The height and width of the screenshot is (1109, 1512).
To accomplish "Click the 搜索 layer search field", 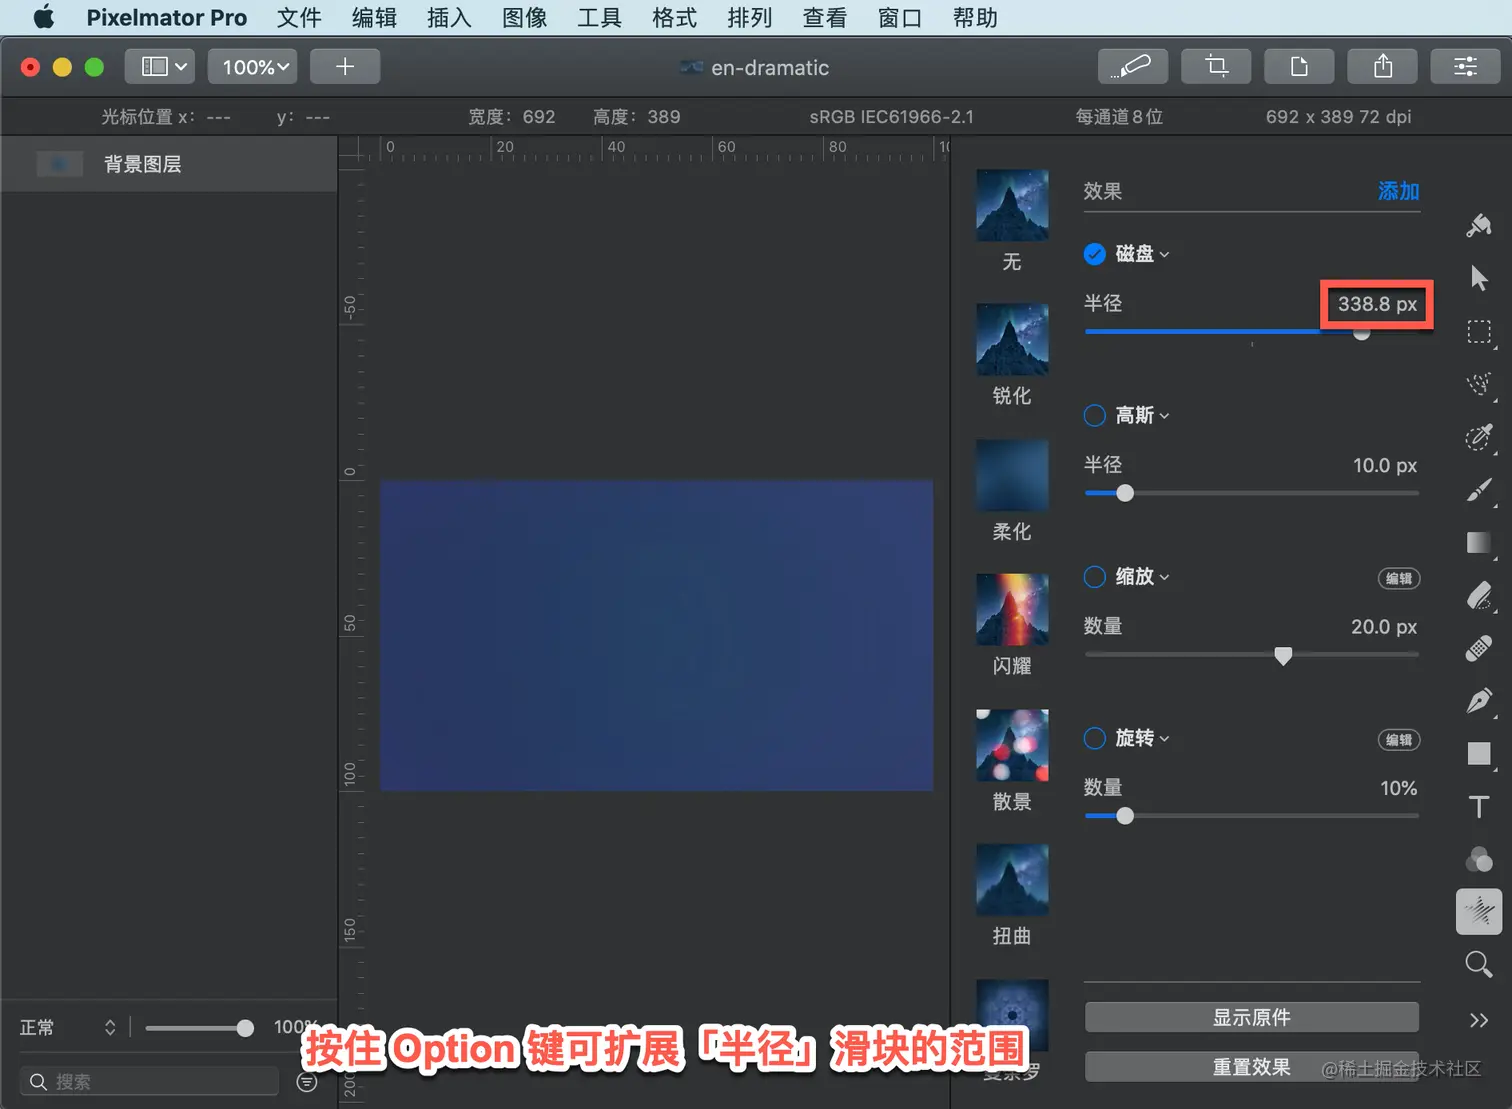I will click(x=149, y=1081).
